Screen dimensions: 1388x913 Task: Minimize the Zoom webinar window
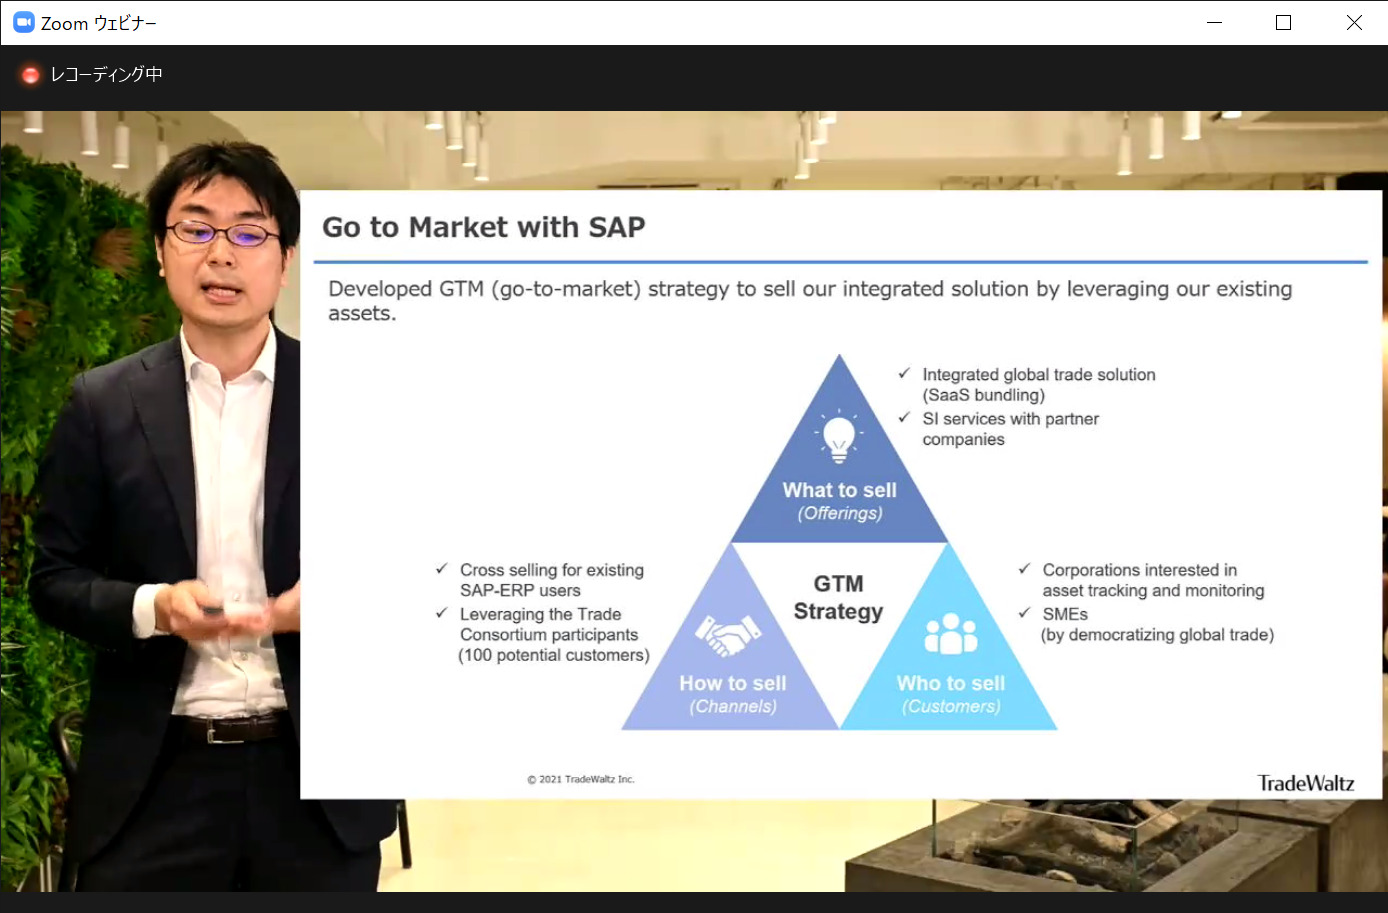tap(1215, 22)
